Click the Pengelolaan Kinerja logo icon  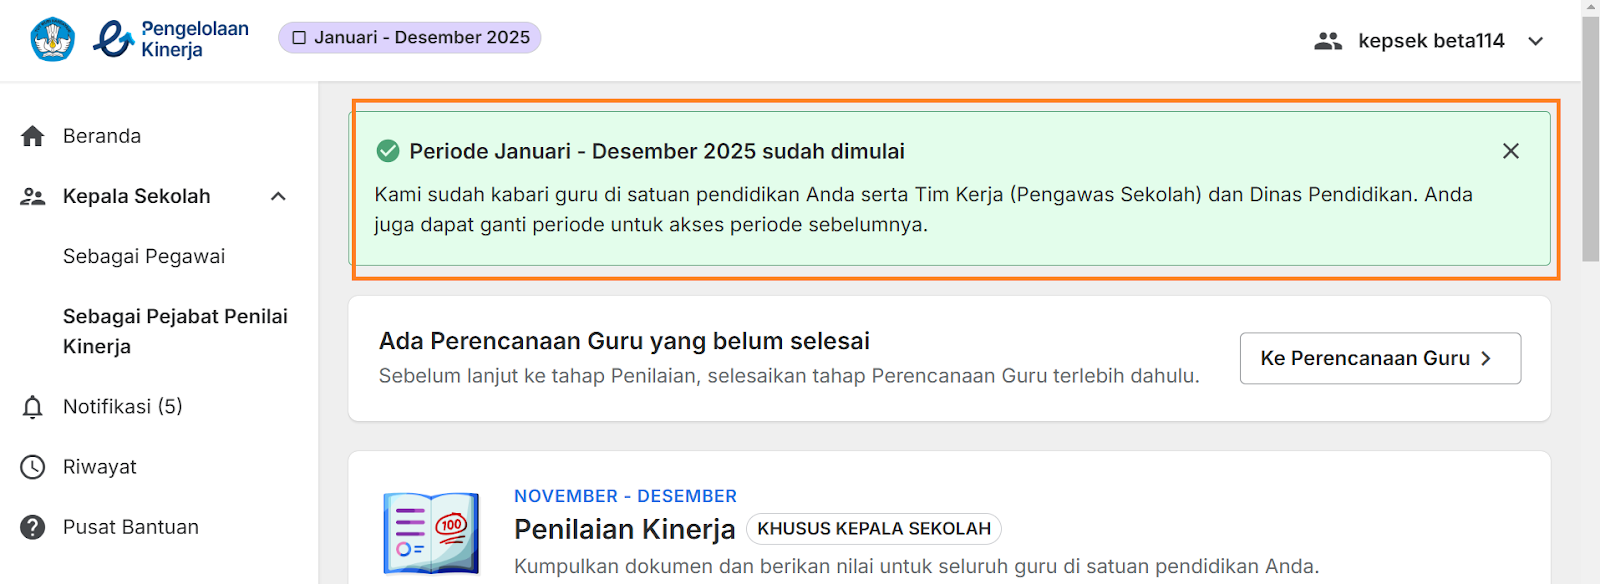tap(114, 40)
